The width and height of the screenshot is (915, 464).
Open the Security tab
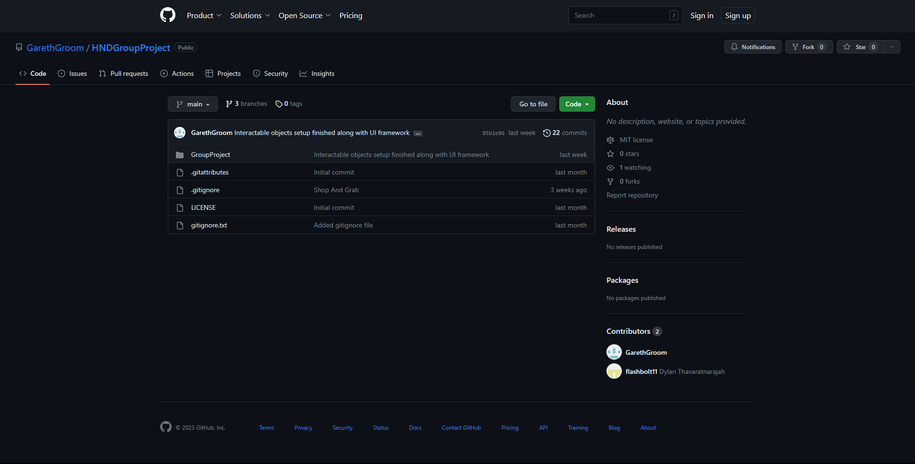270,74
